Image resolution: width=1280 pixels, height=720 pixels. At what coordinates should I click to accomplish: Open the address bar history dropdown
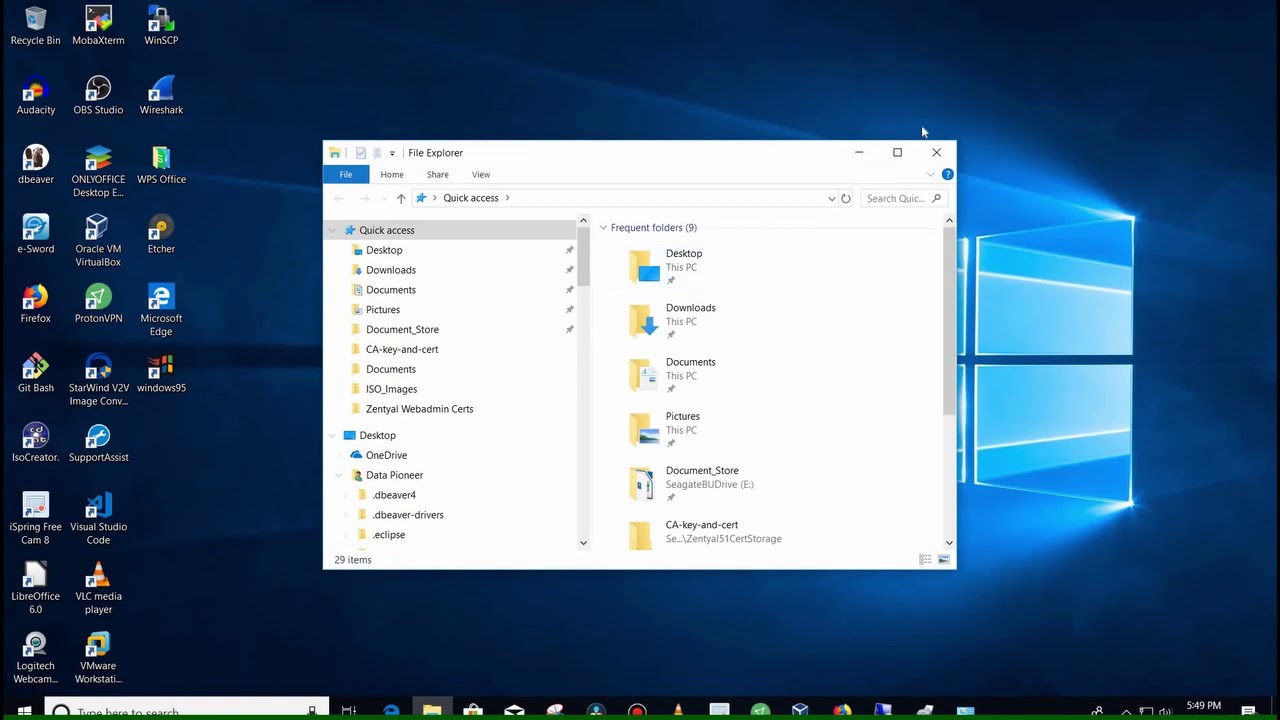point(831,198)
